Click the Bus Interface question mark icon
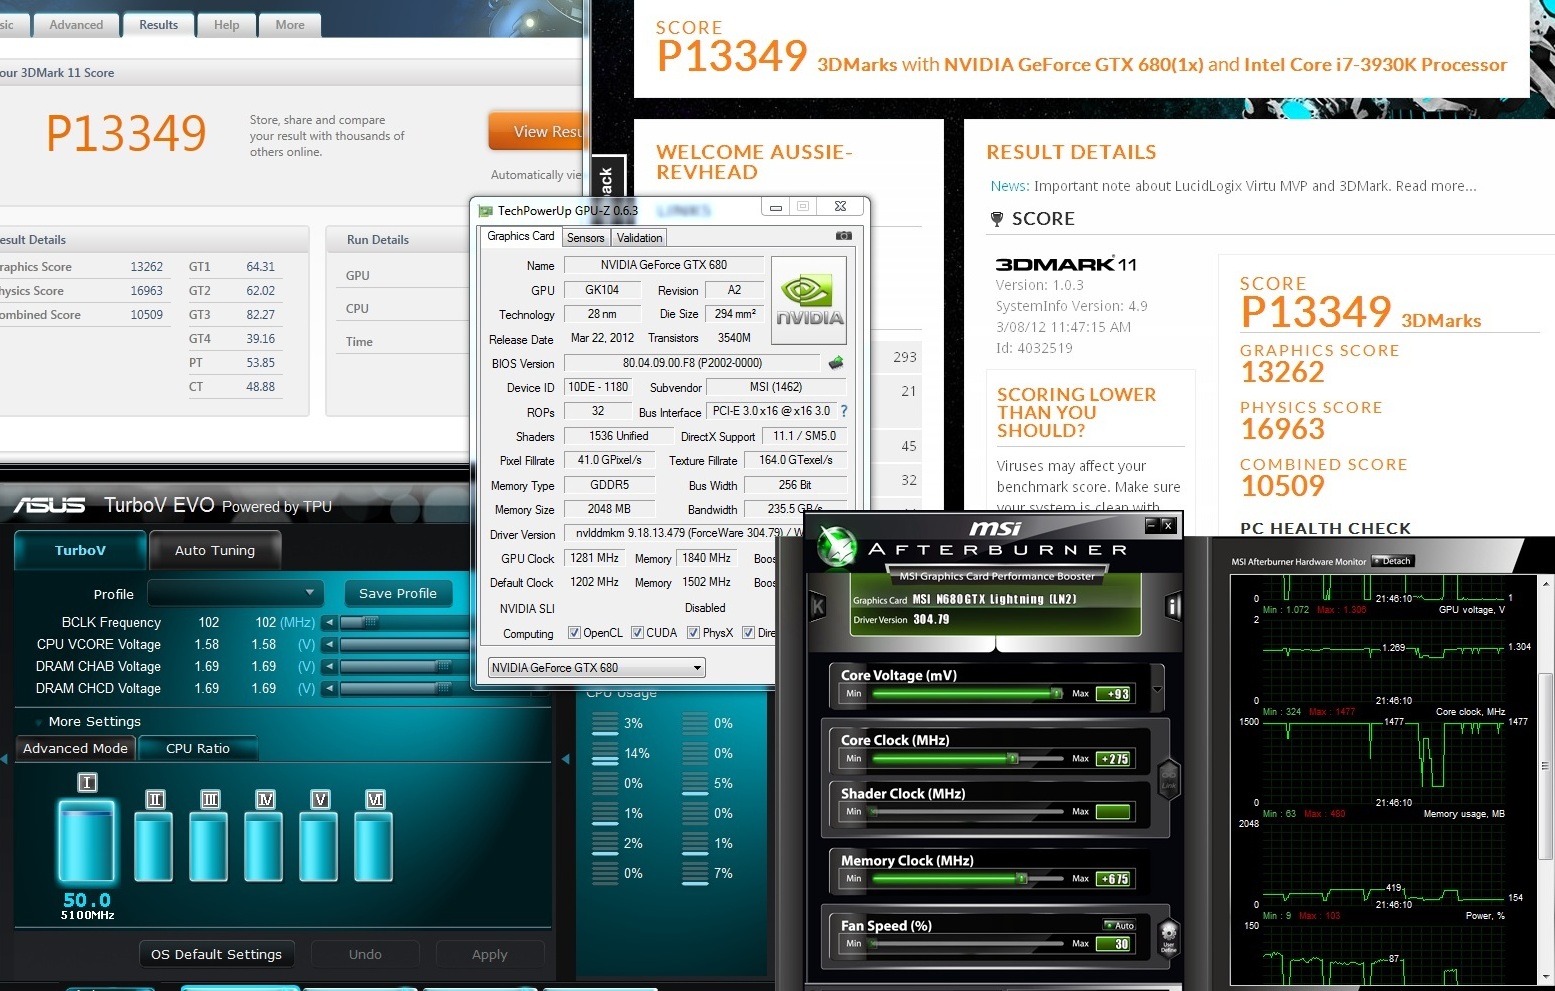Image resolution: width=1555 pixels, height=991 pixels. (844, 411)
